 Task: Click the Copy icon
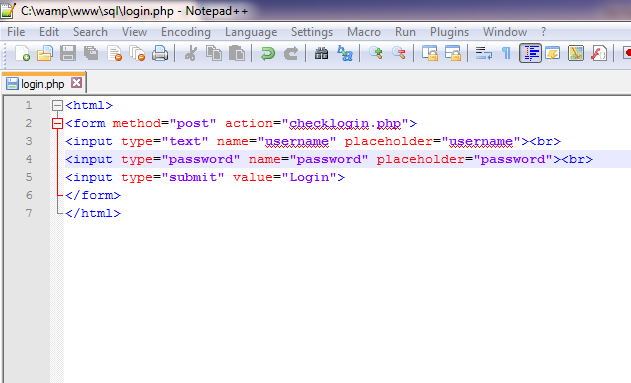[214, 53]
